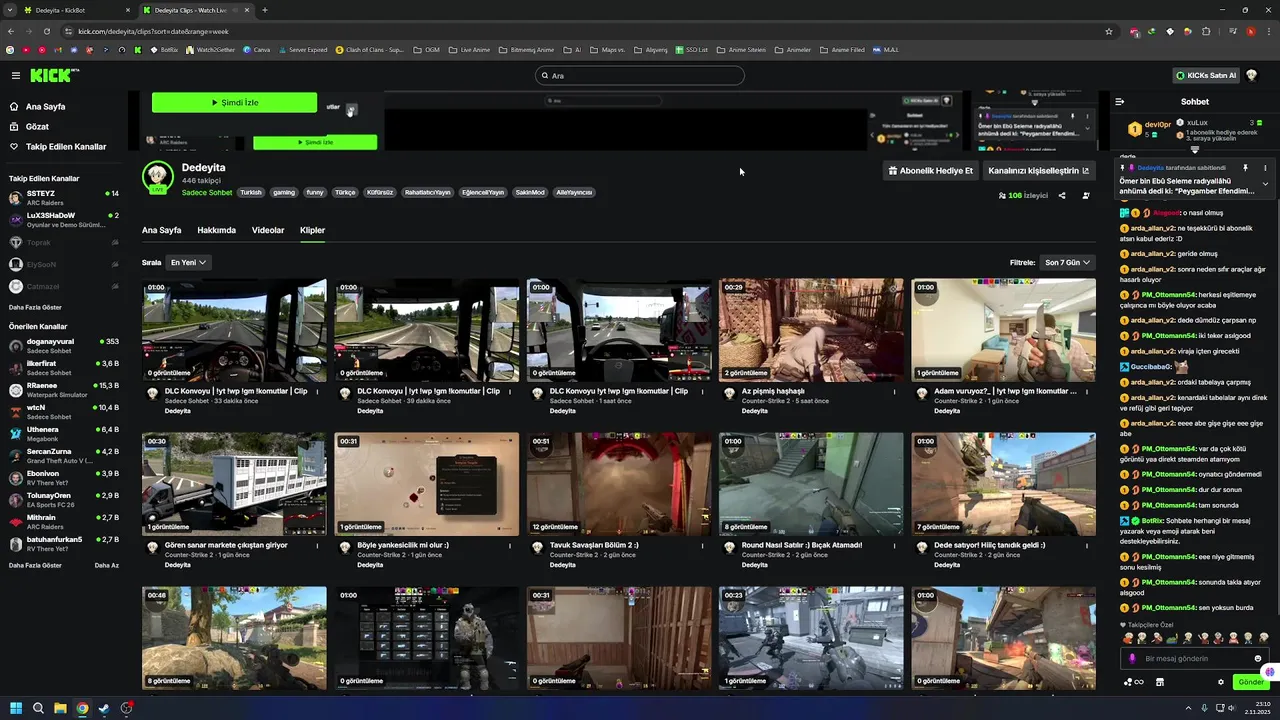Screen dimensions: 1280x720
Task: Open the En Yeni sort dropdown
Action: tap(188, 262)
